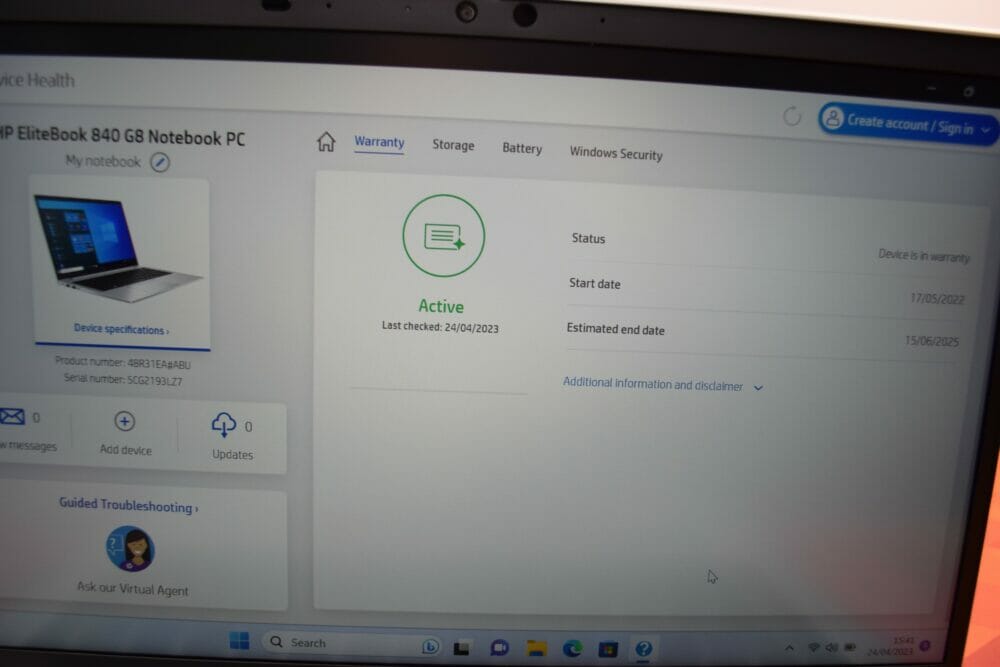This screenshot has width=1000, height=667.
Task: Open the Updates cloud download icon
Action: (x=223, y=425)
